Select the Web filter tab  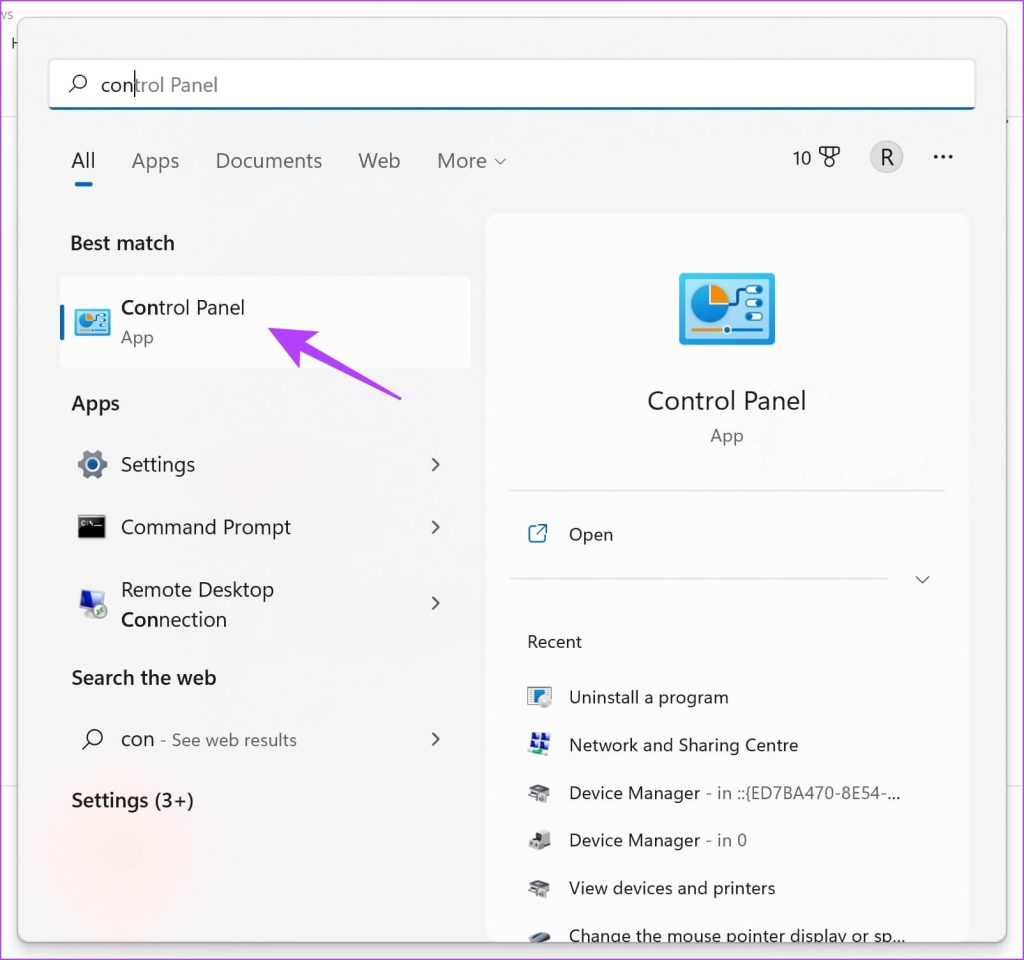click(x=379, y=161)
